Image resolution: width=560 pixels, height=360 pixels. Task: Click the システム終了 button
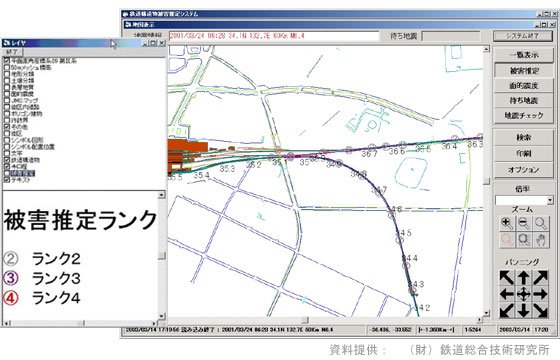522,36
